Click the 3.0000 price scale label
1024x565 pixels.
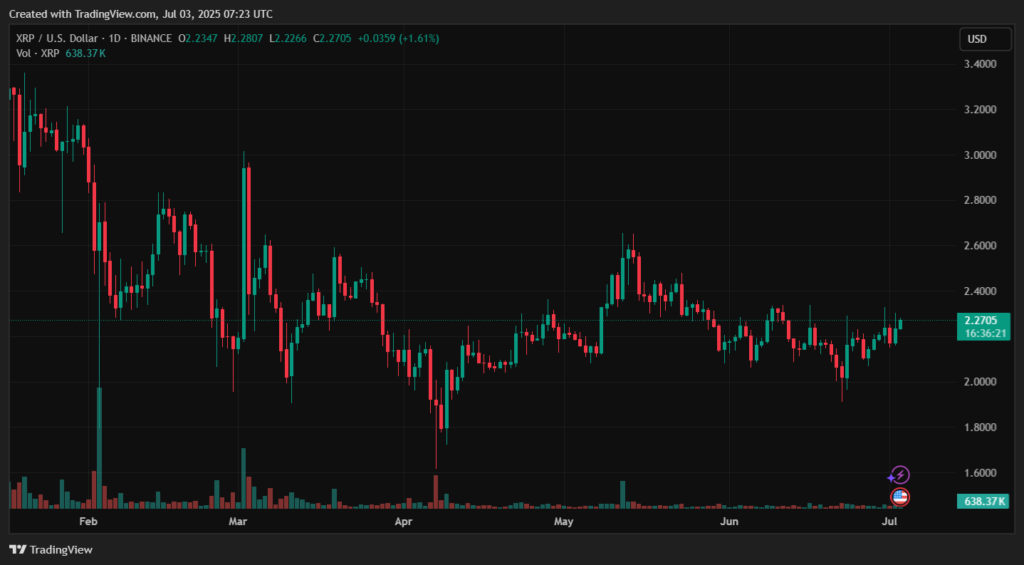980,156
